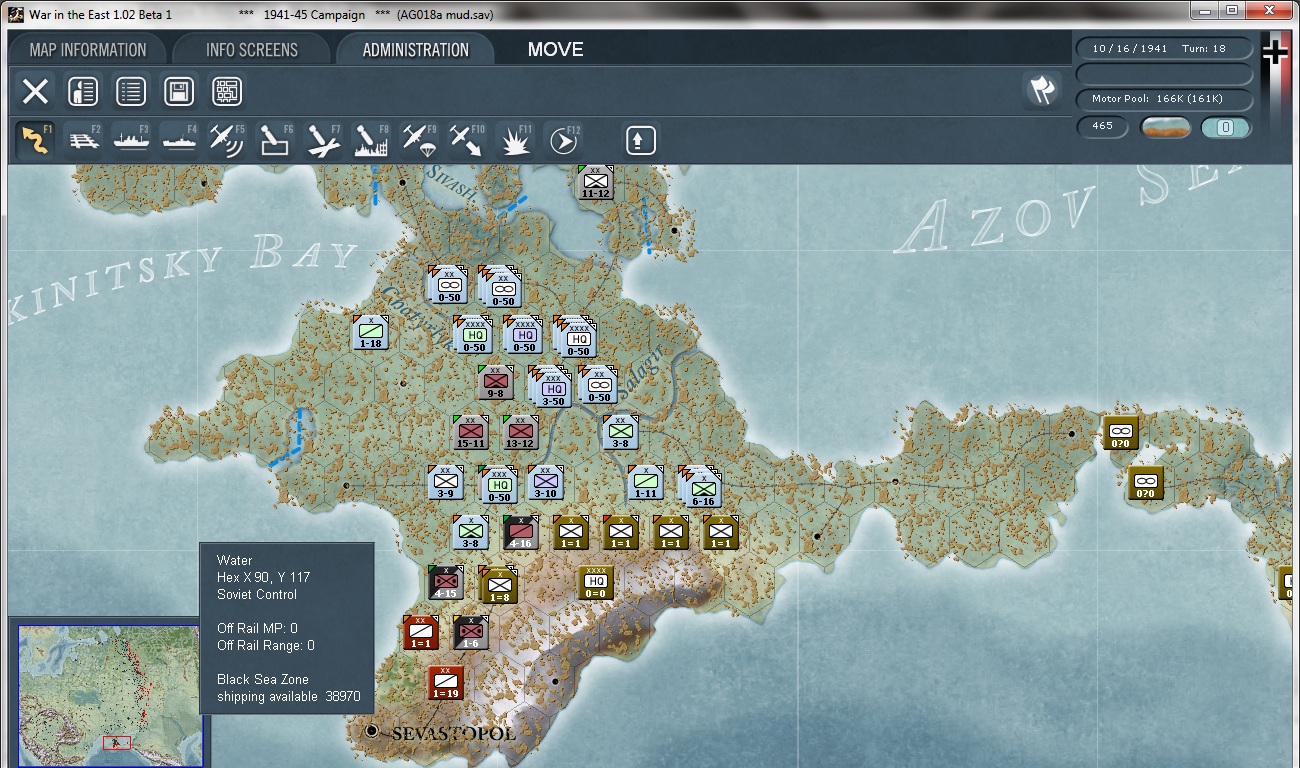Click the floppy disk save icon
1300x768 pixels.
point(179,92)
